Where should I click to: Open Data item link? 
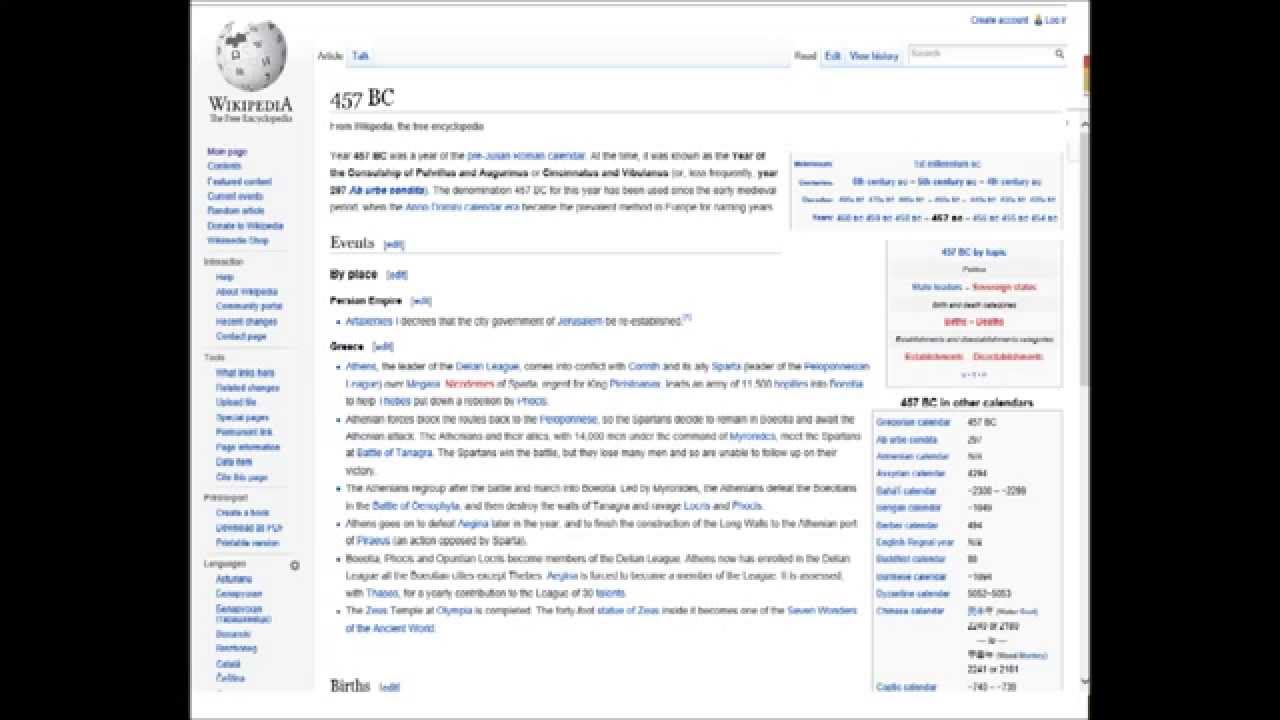coord(234,462)
